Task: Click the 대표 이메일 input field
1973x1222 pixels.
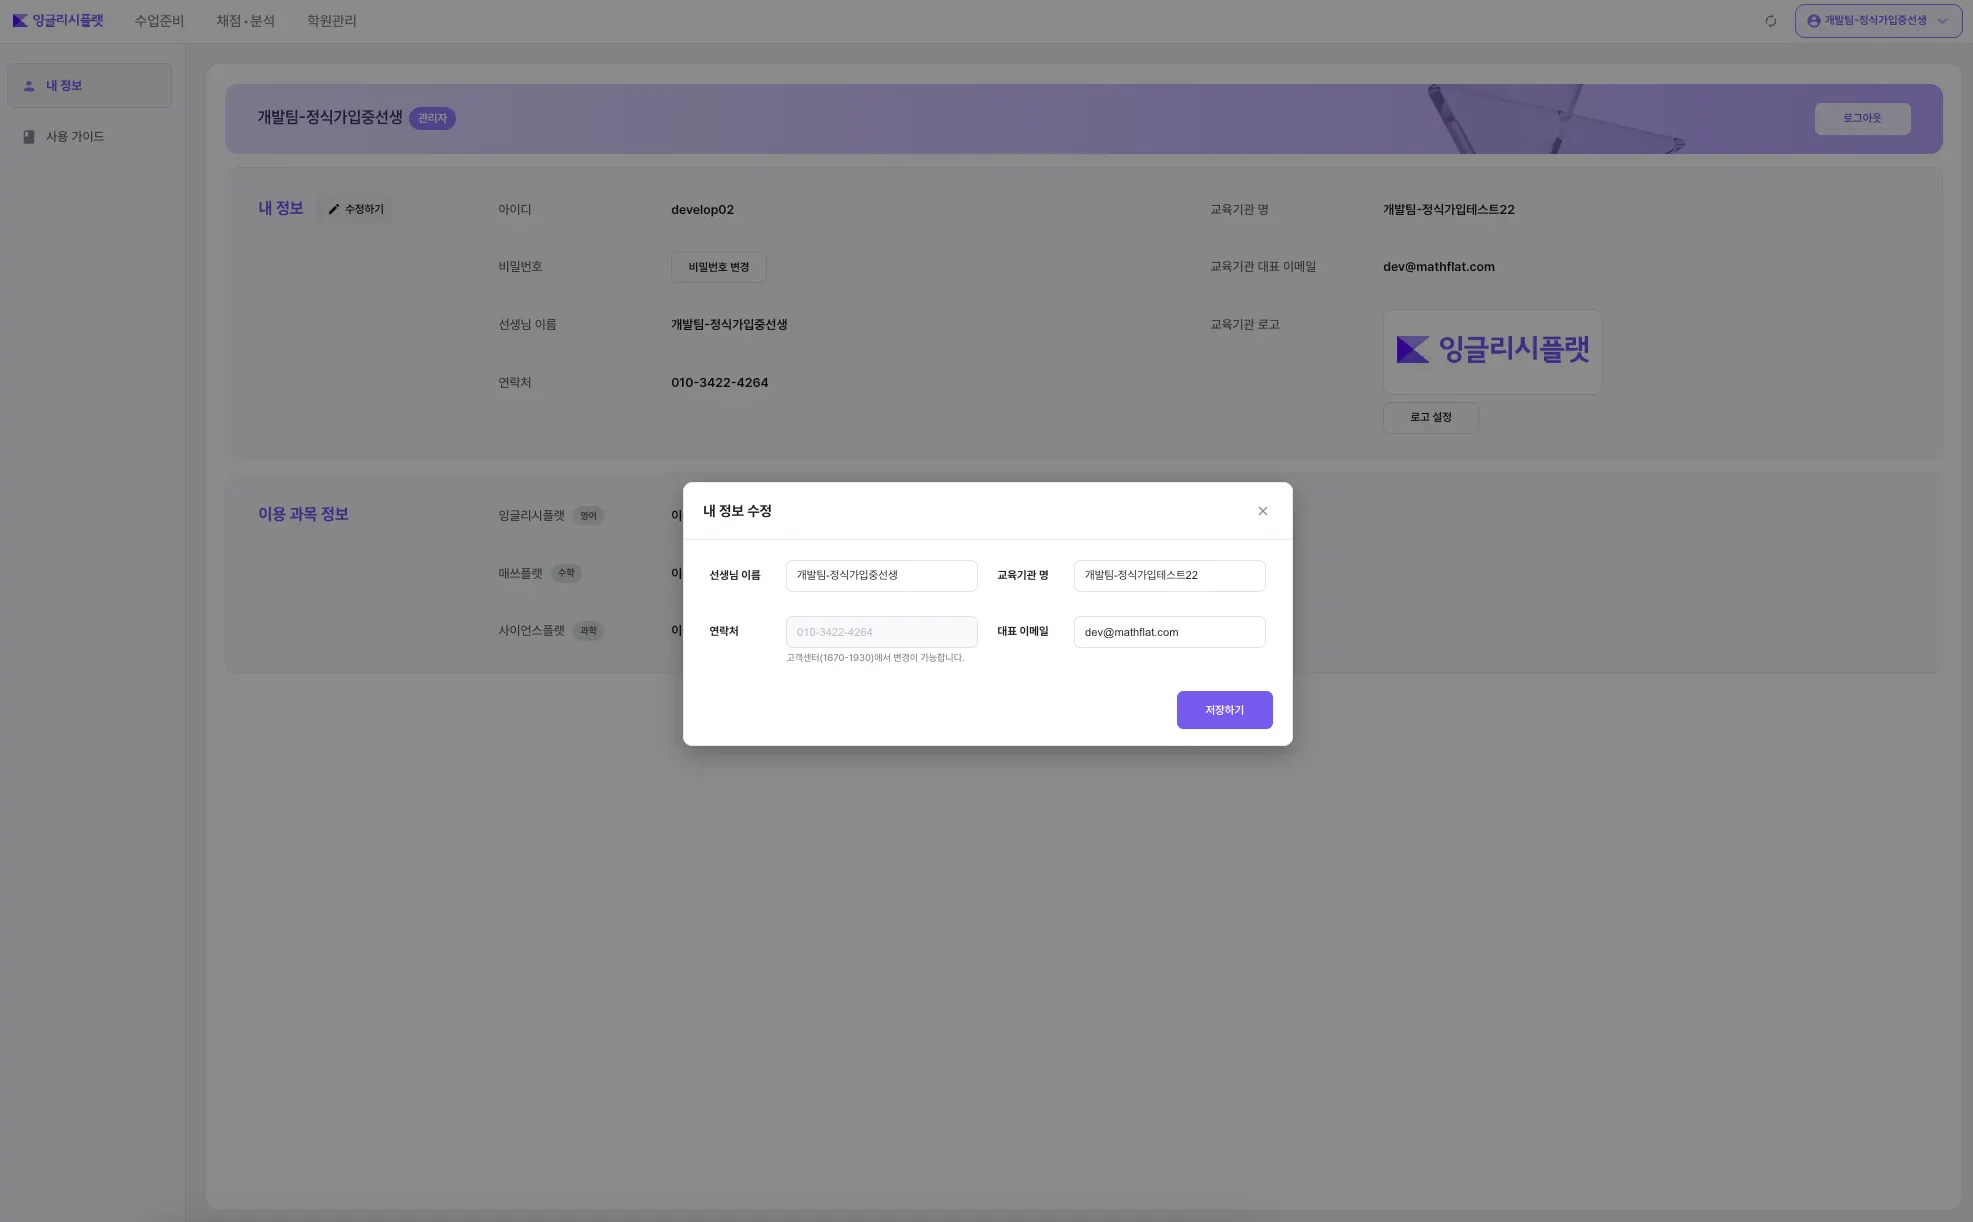Action: (x=1169, y=632)
